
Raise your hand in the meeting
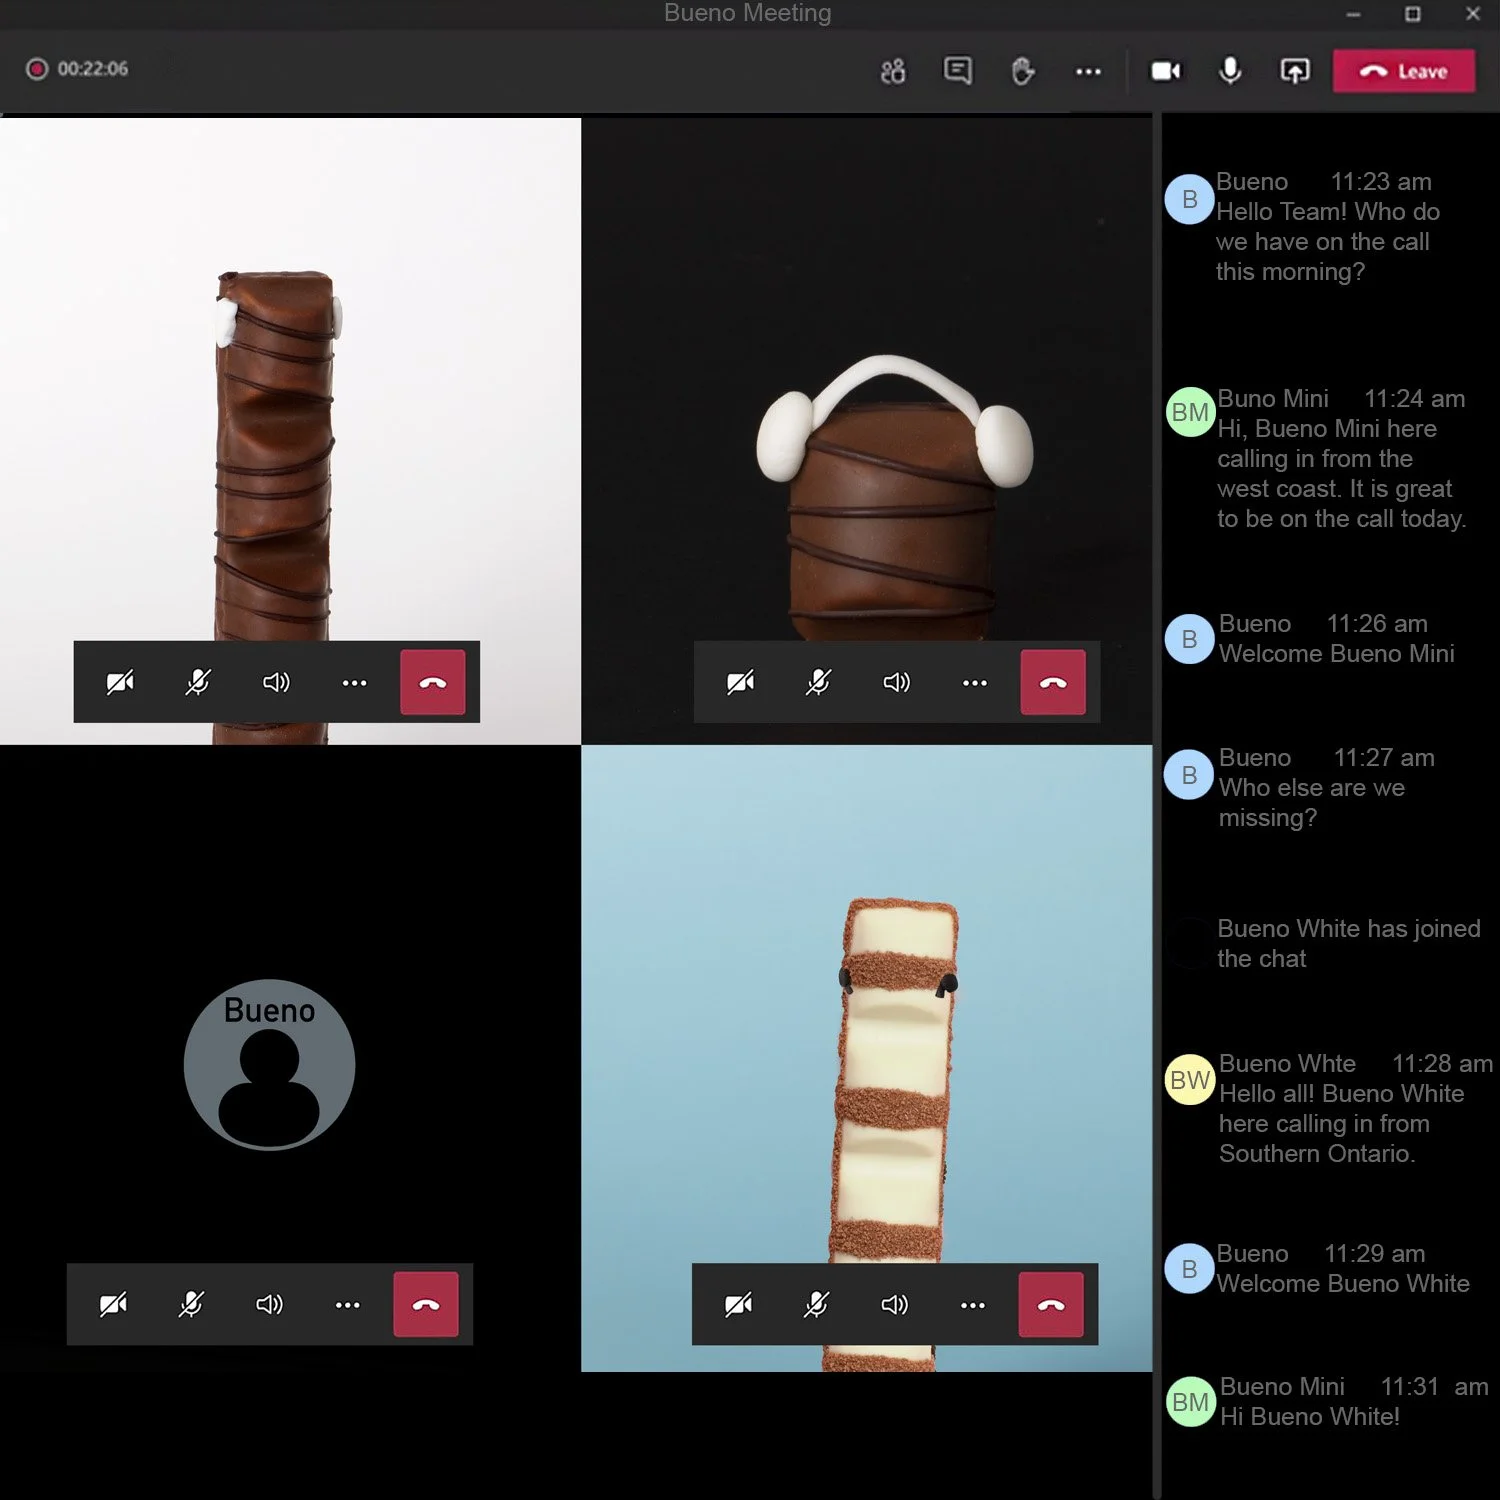1022,71
